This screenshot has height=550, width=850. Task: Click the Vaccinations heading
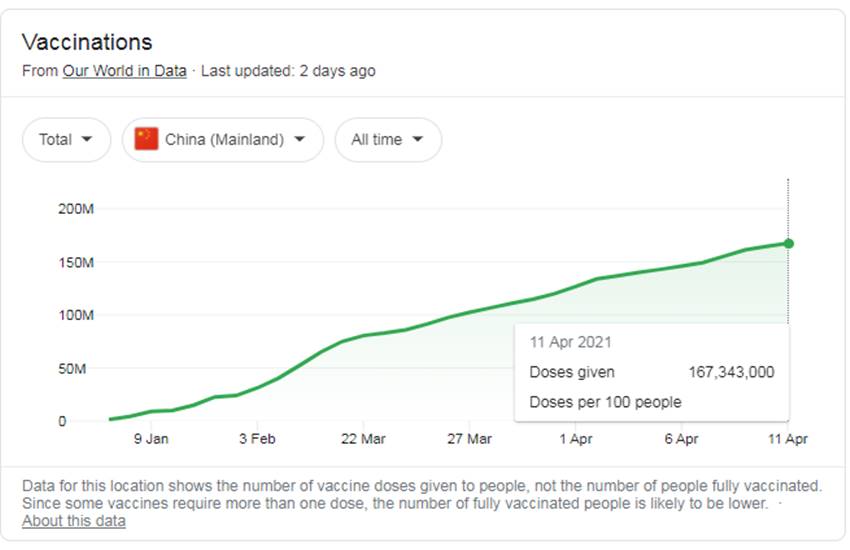click(x=87, y=42)
